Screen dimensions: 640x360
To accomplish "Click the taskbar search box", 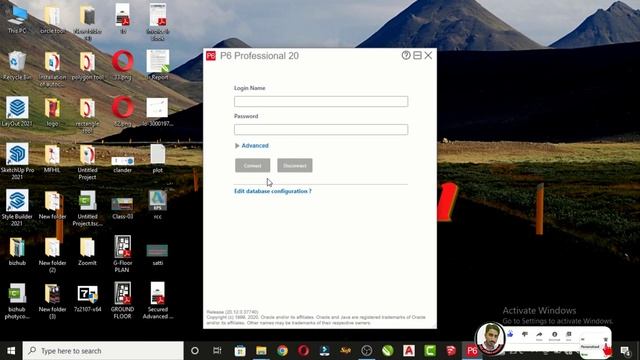I will click(x=103, y=351).
